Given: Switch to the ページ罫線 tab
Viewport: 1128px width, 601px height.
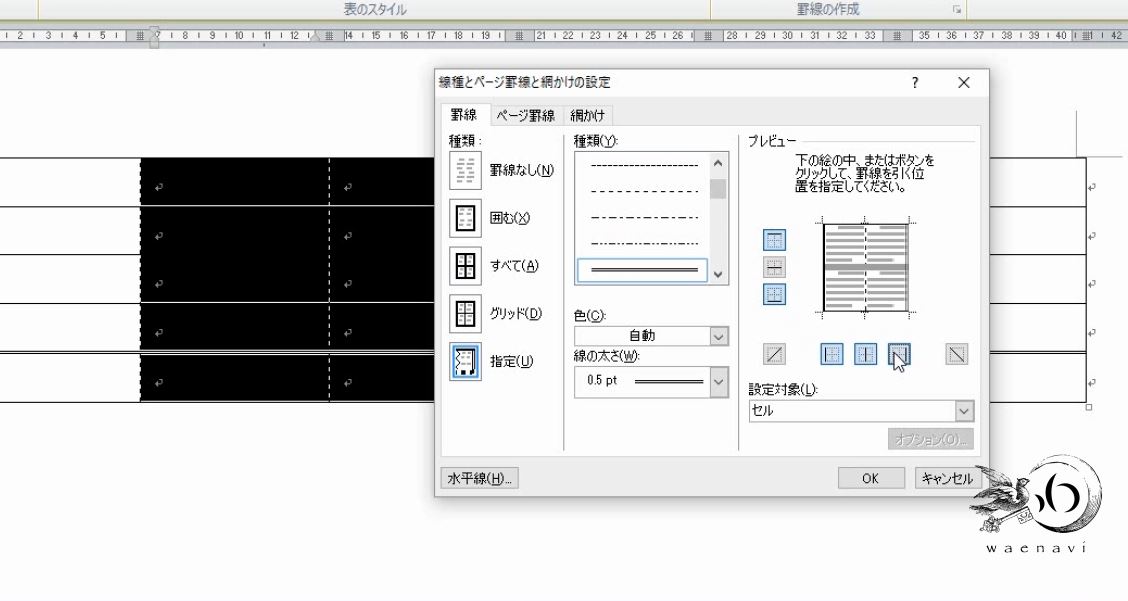Looking at the screenshot, I should point(526,116).
